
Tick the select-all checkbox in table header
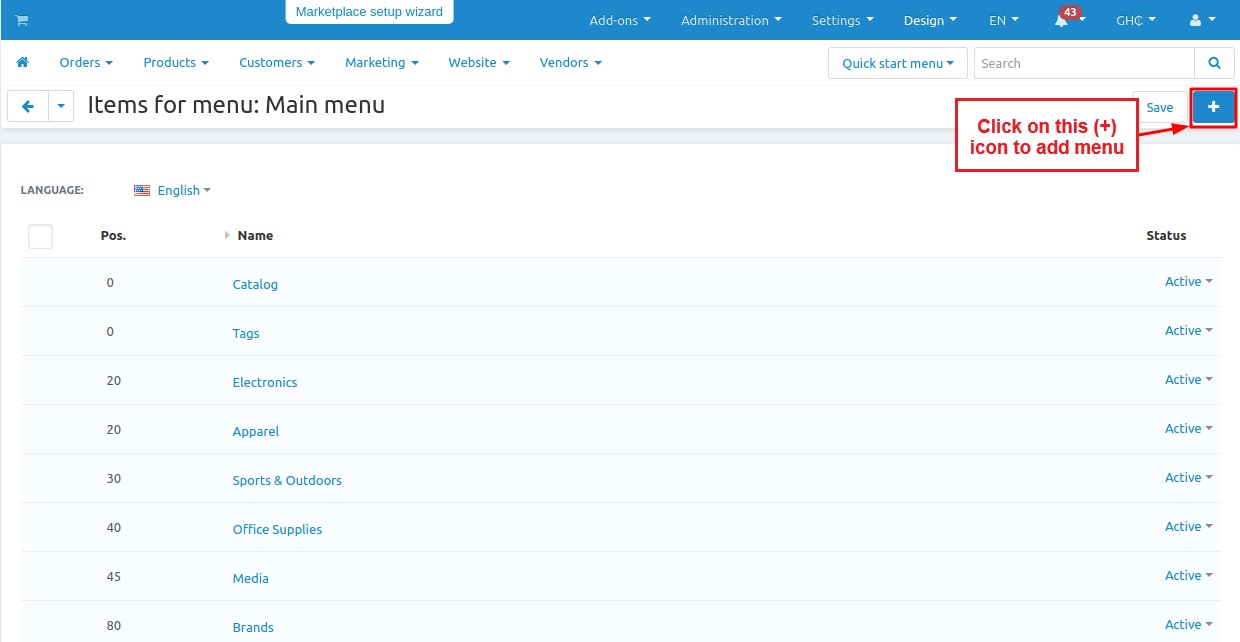coord(40,236)
